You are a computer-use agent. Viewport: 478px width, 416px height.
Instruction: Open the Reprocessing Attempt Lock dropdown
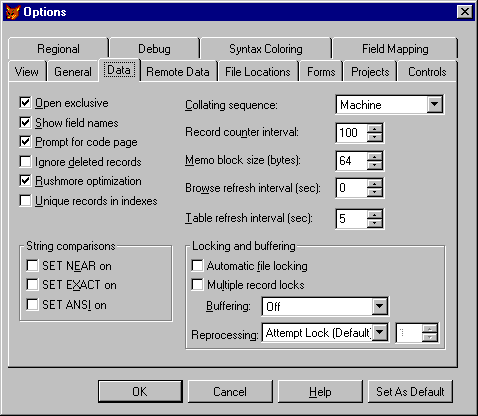click(x=379, y=332)
